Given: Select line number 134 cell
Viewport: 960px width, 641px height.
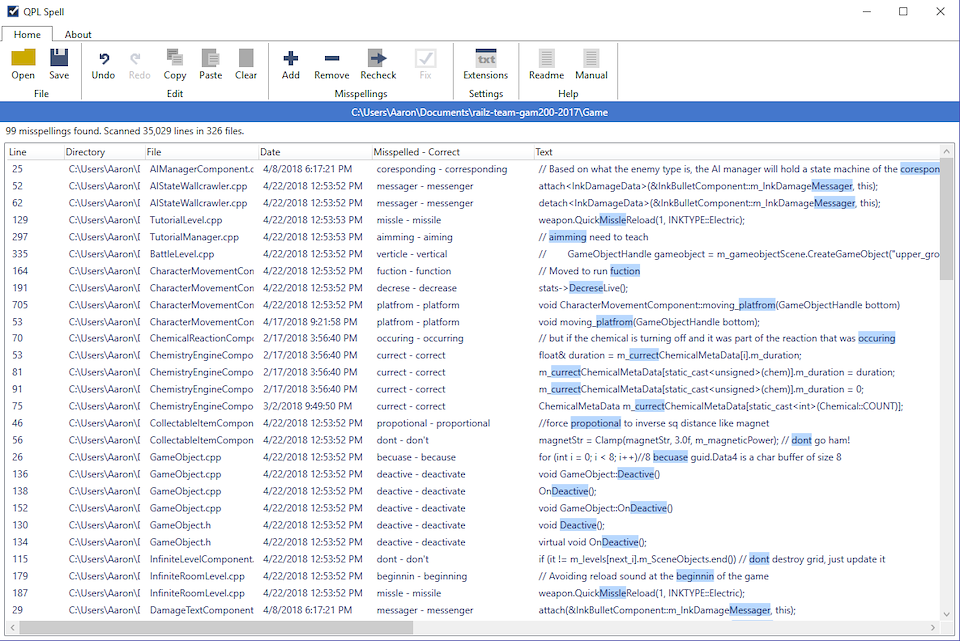Looking at the screenshot, I should point(20,542).
